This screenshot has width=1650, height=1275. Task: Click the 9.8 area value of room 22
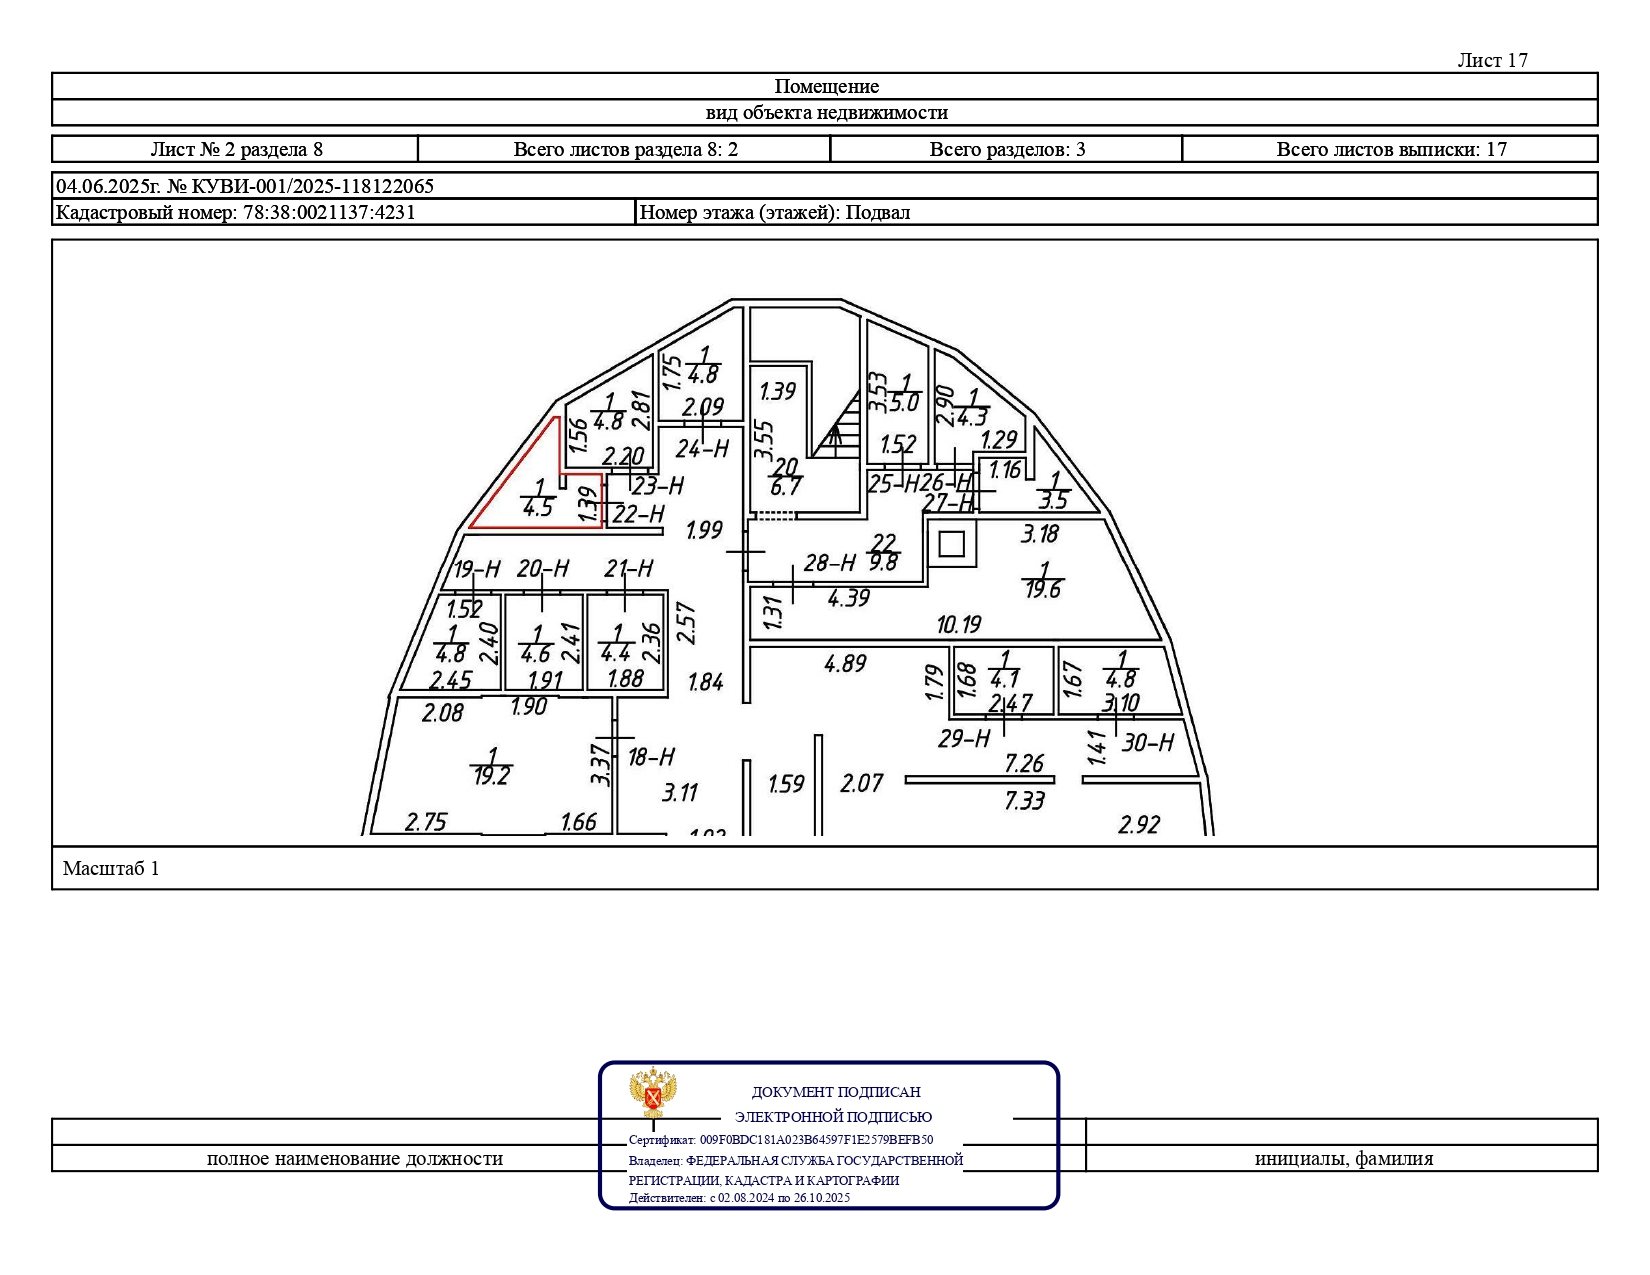point(883,562)
